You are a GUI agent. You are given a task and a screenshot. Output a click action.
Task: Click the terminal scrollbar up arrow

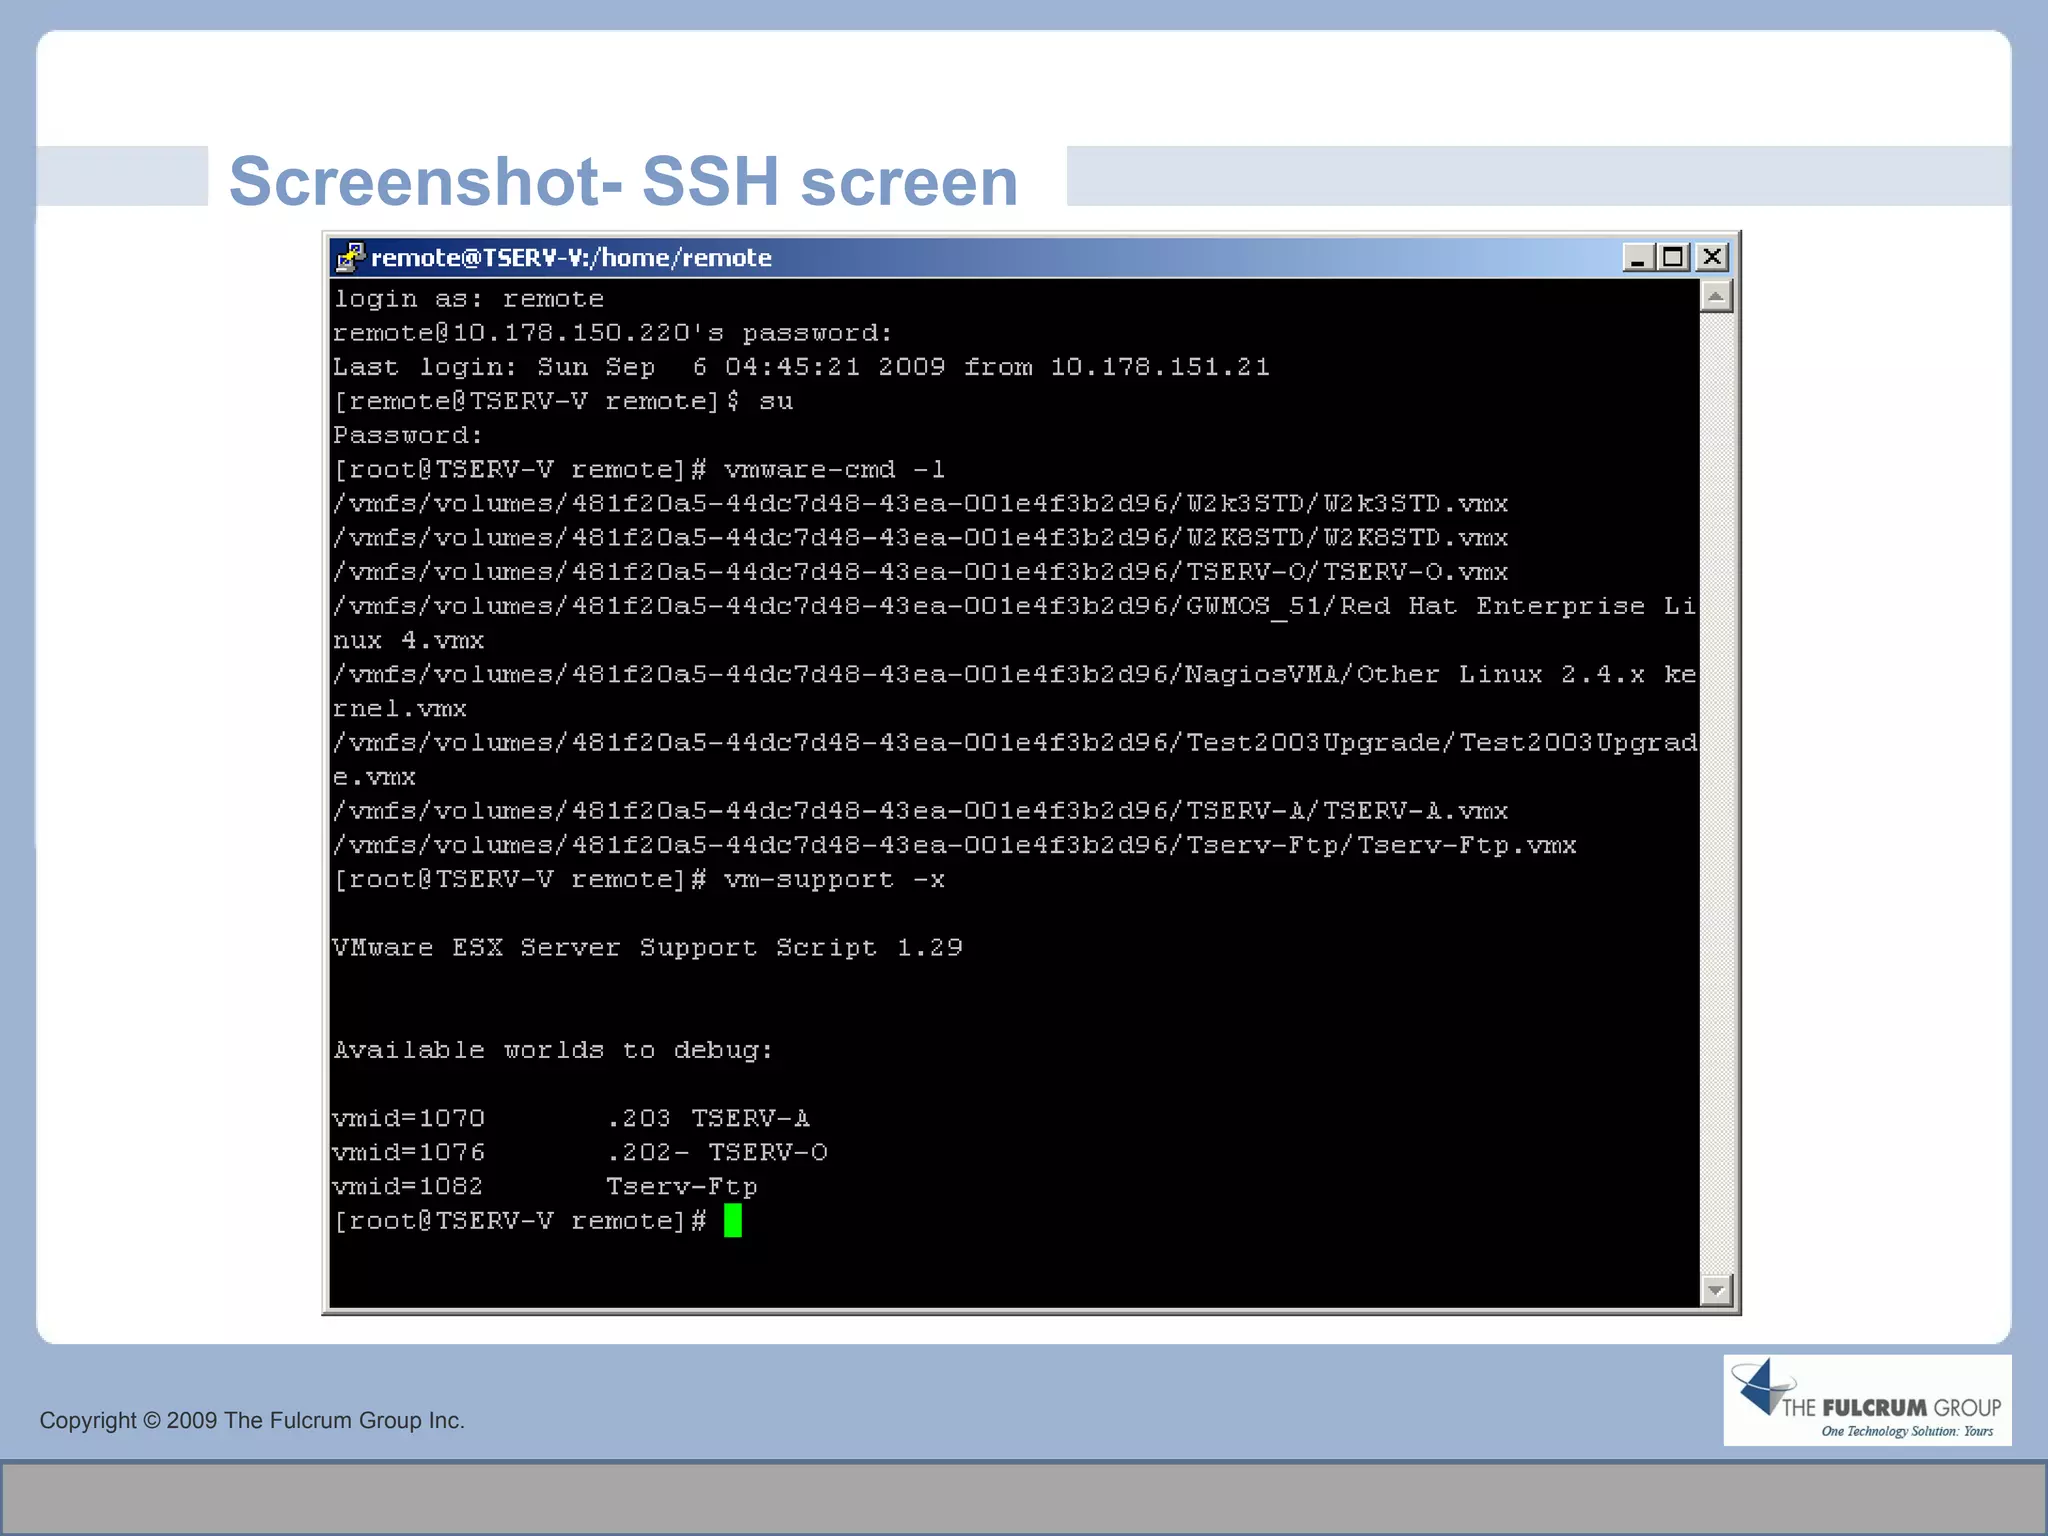1716,296
